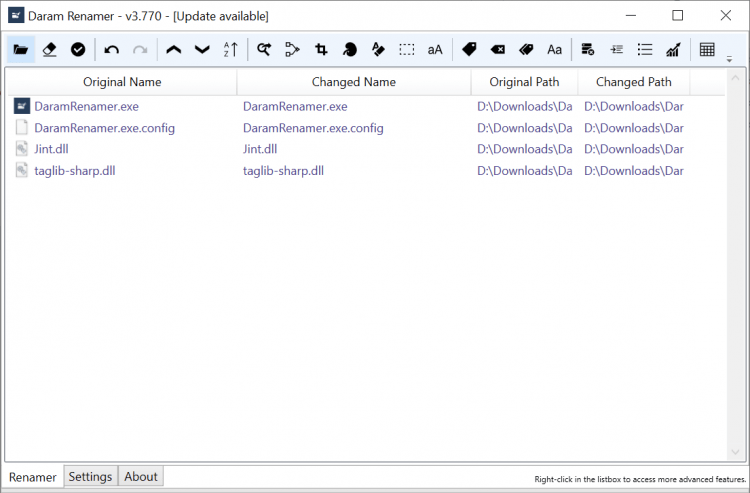This screenshot has height=493, width=750.
Task: Sort by the Original Name column header
Action: pyautogui.click(x=122, y=82)
